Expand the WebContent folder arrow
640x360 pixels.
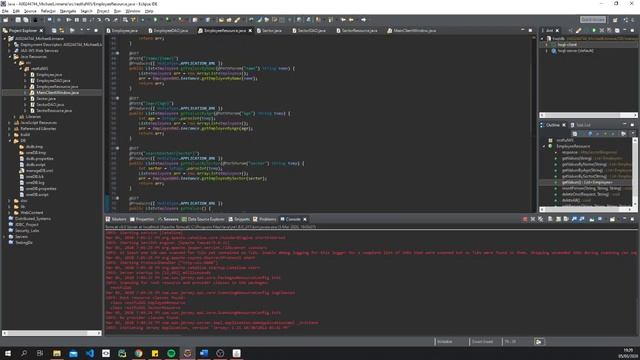[x=10, y=213]
